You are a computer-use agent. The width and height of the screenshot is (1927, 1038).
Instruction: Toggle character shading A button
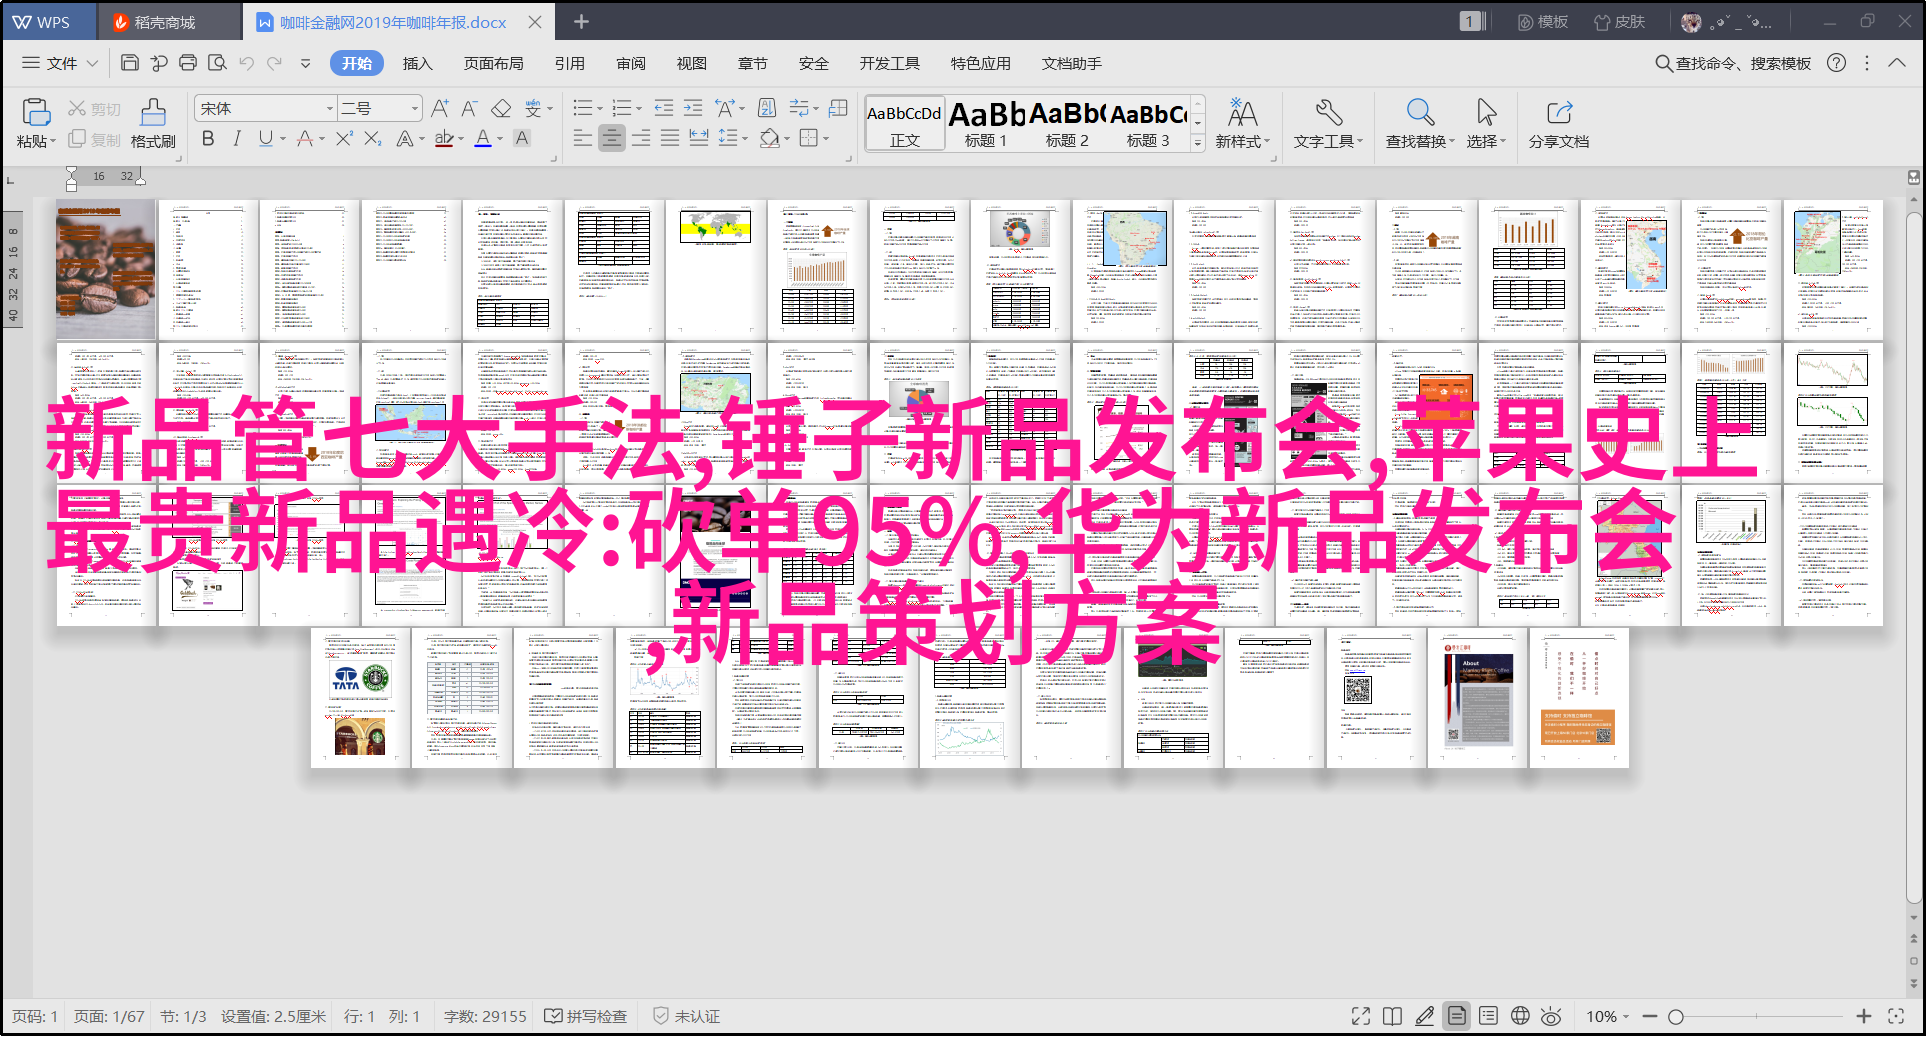tap(521, 139)
